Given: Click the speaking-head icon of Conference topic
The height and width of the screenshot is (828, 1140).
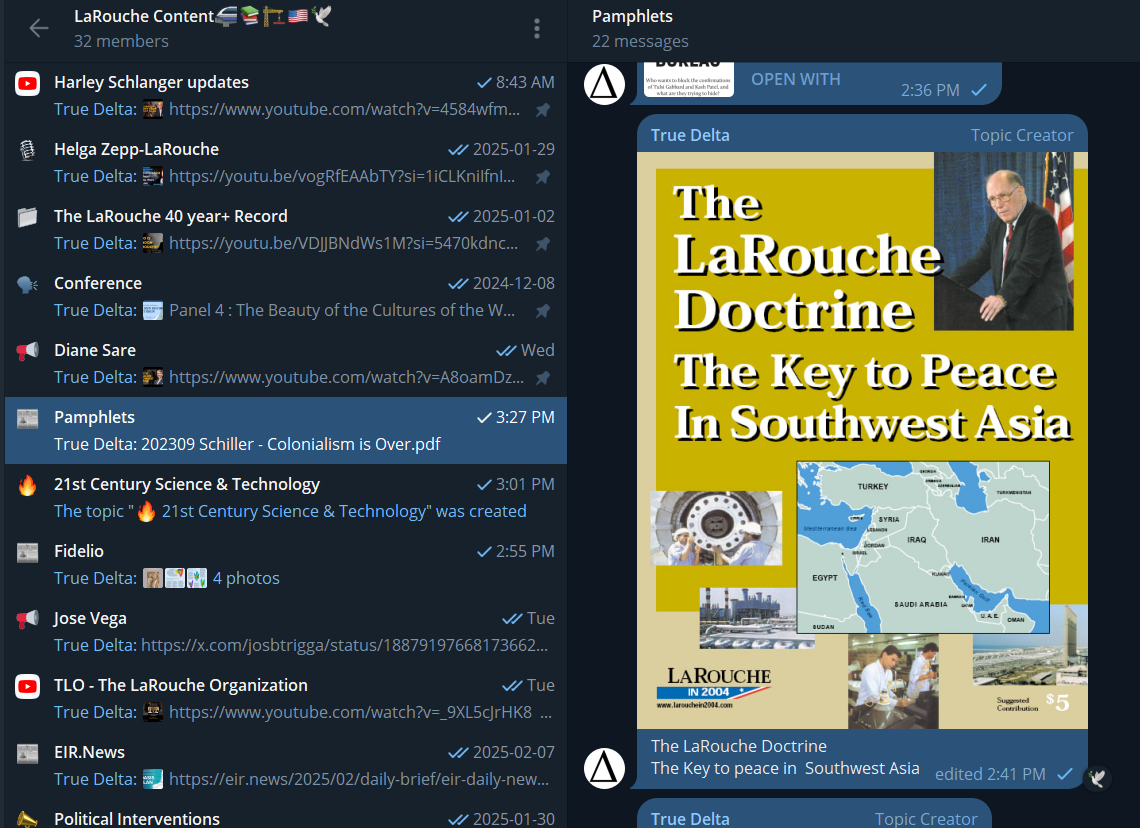Looking at the screenshot, I should click(x=28, y=284).
